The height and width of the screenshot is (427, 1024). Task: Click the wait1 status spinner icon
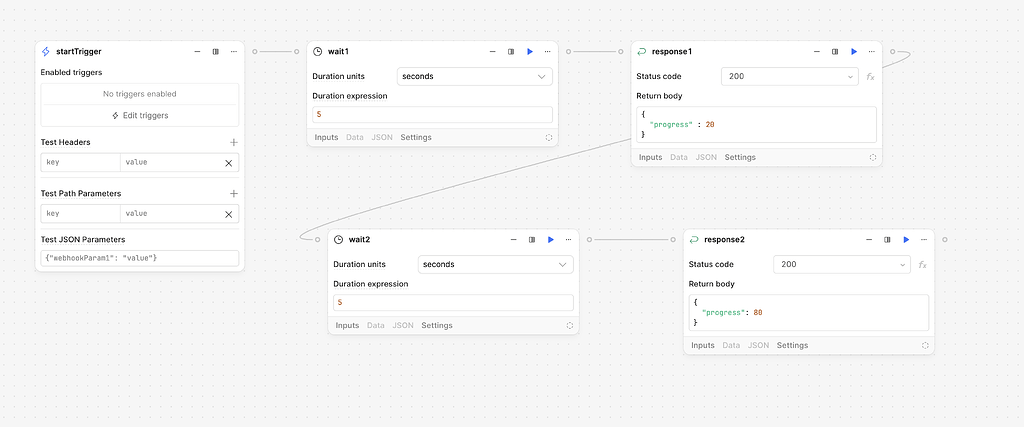click(549, 138)
